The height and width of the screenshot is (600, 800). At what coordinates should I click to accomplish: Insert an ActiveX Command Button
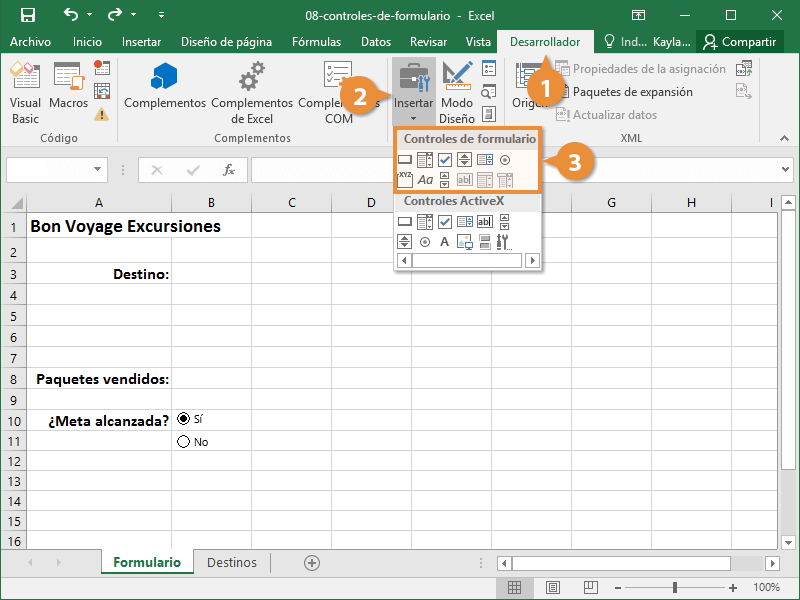(405, 222)
